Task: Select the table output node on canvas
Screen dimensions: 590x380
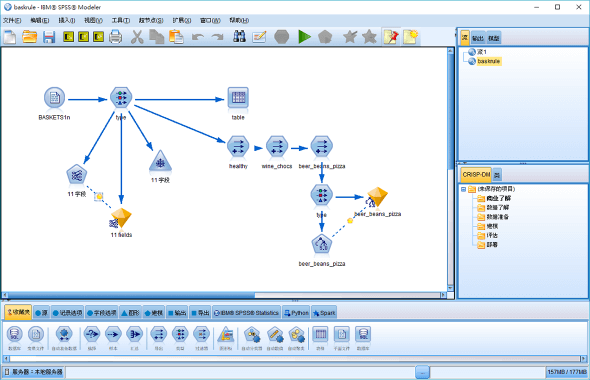Action: pos(238,98)
